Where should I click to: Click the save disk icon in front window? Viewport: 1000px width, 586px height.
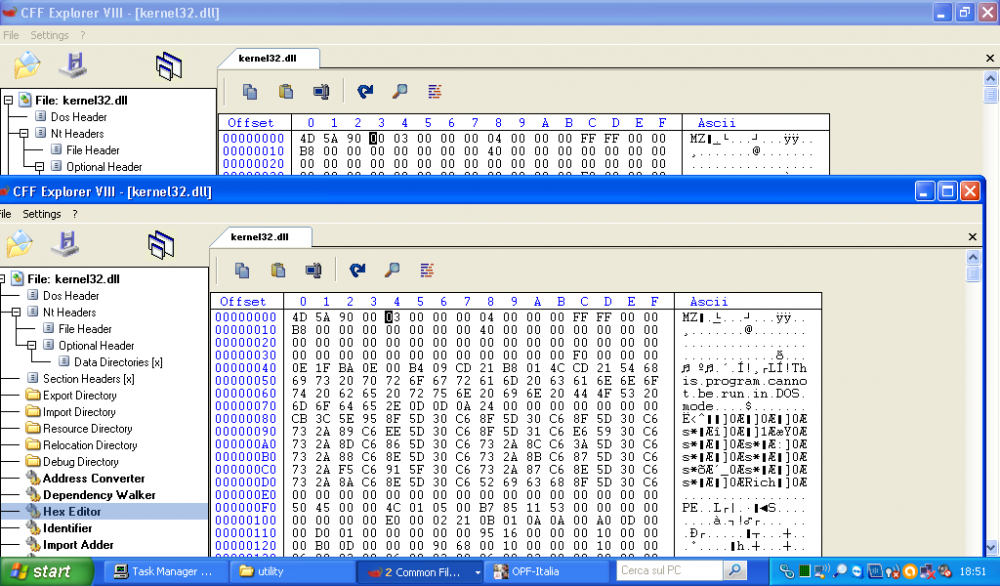[x=68, y=244]
